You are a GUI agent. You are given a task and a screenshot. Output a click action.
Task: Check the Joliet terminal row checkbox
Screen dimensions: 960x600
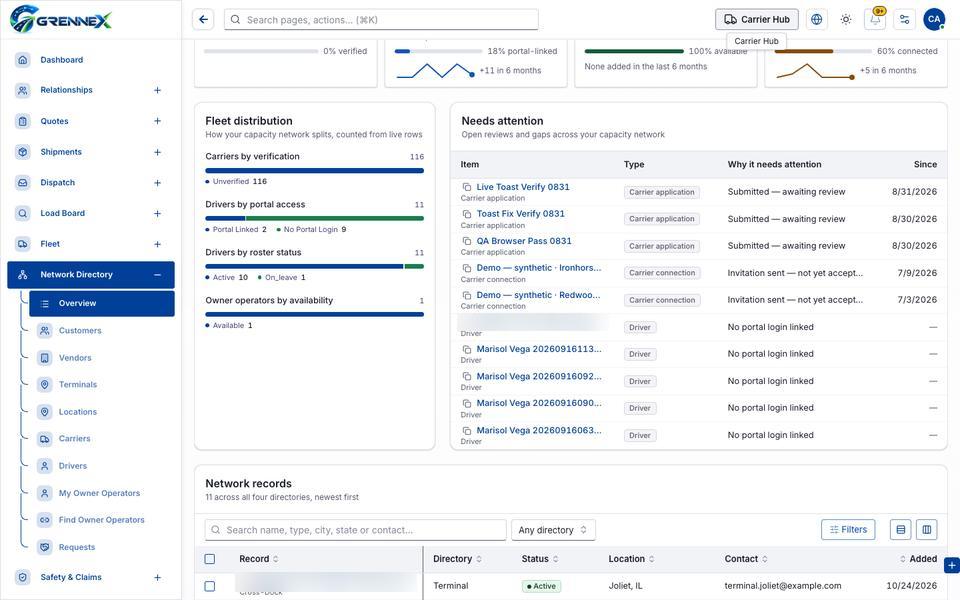point(210,586)
